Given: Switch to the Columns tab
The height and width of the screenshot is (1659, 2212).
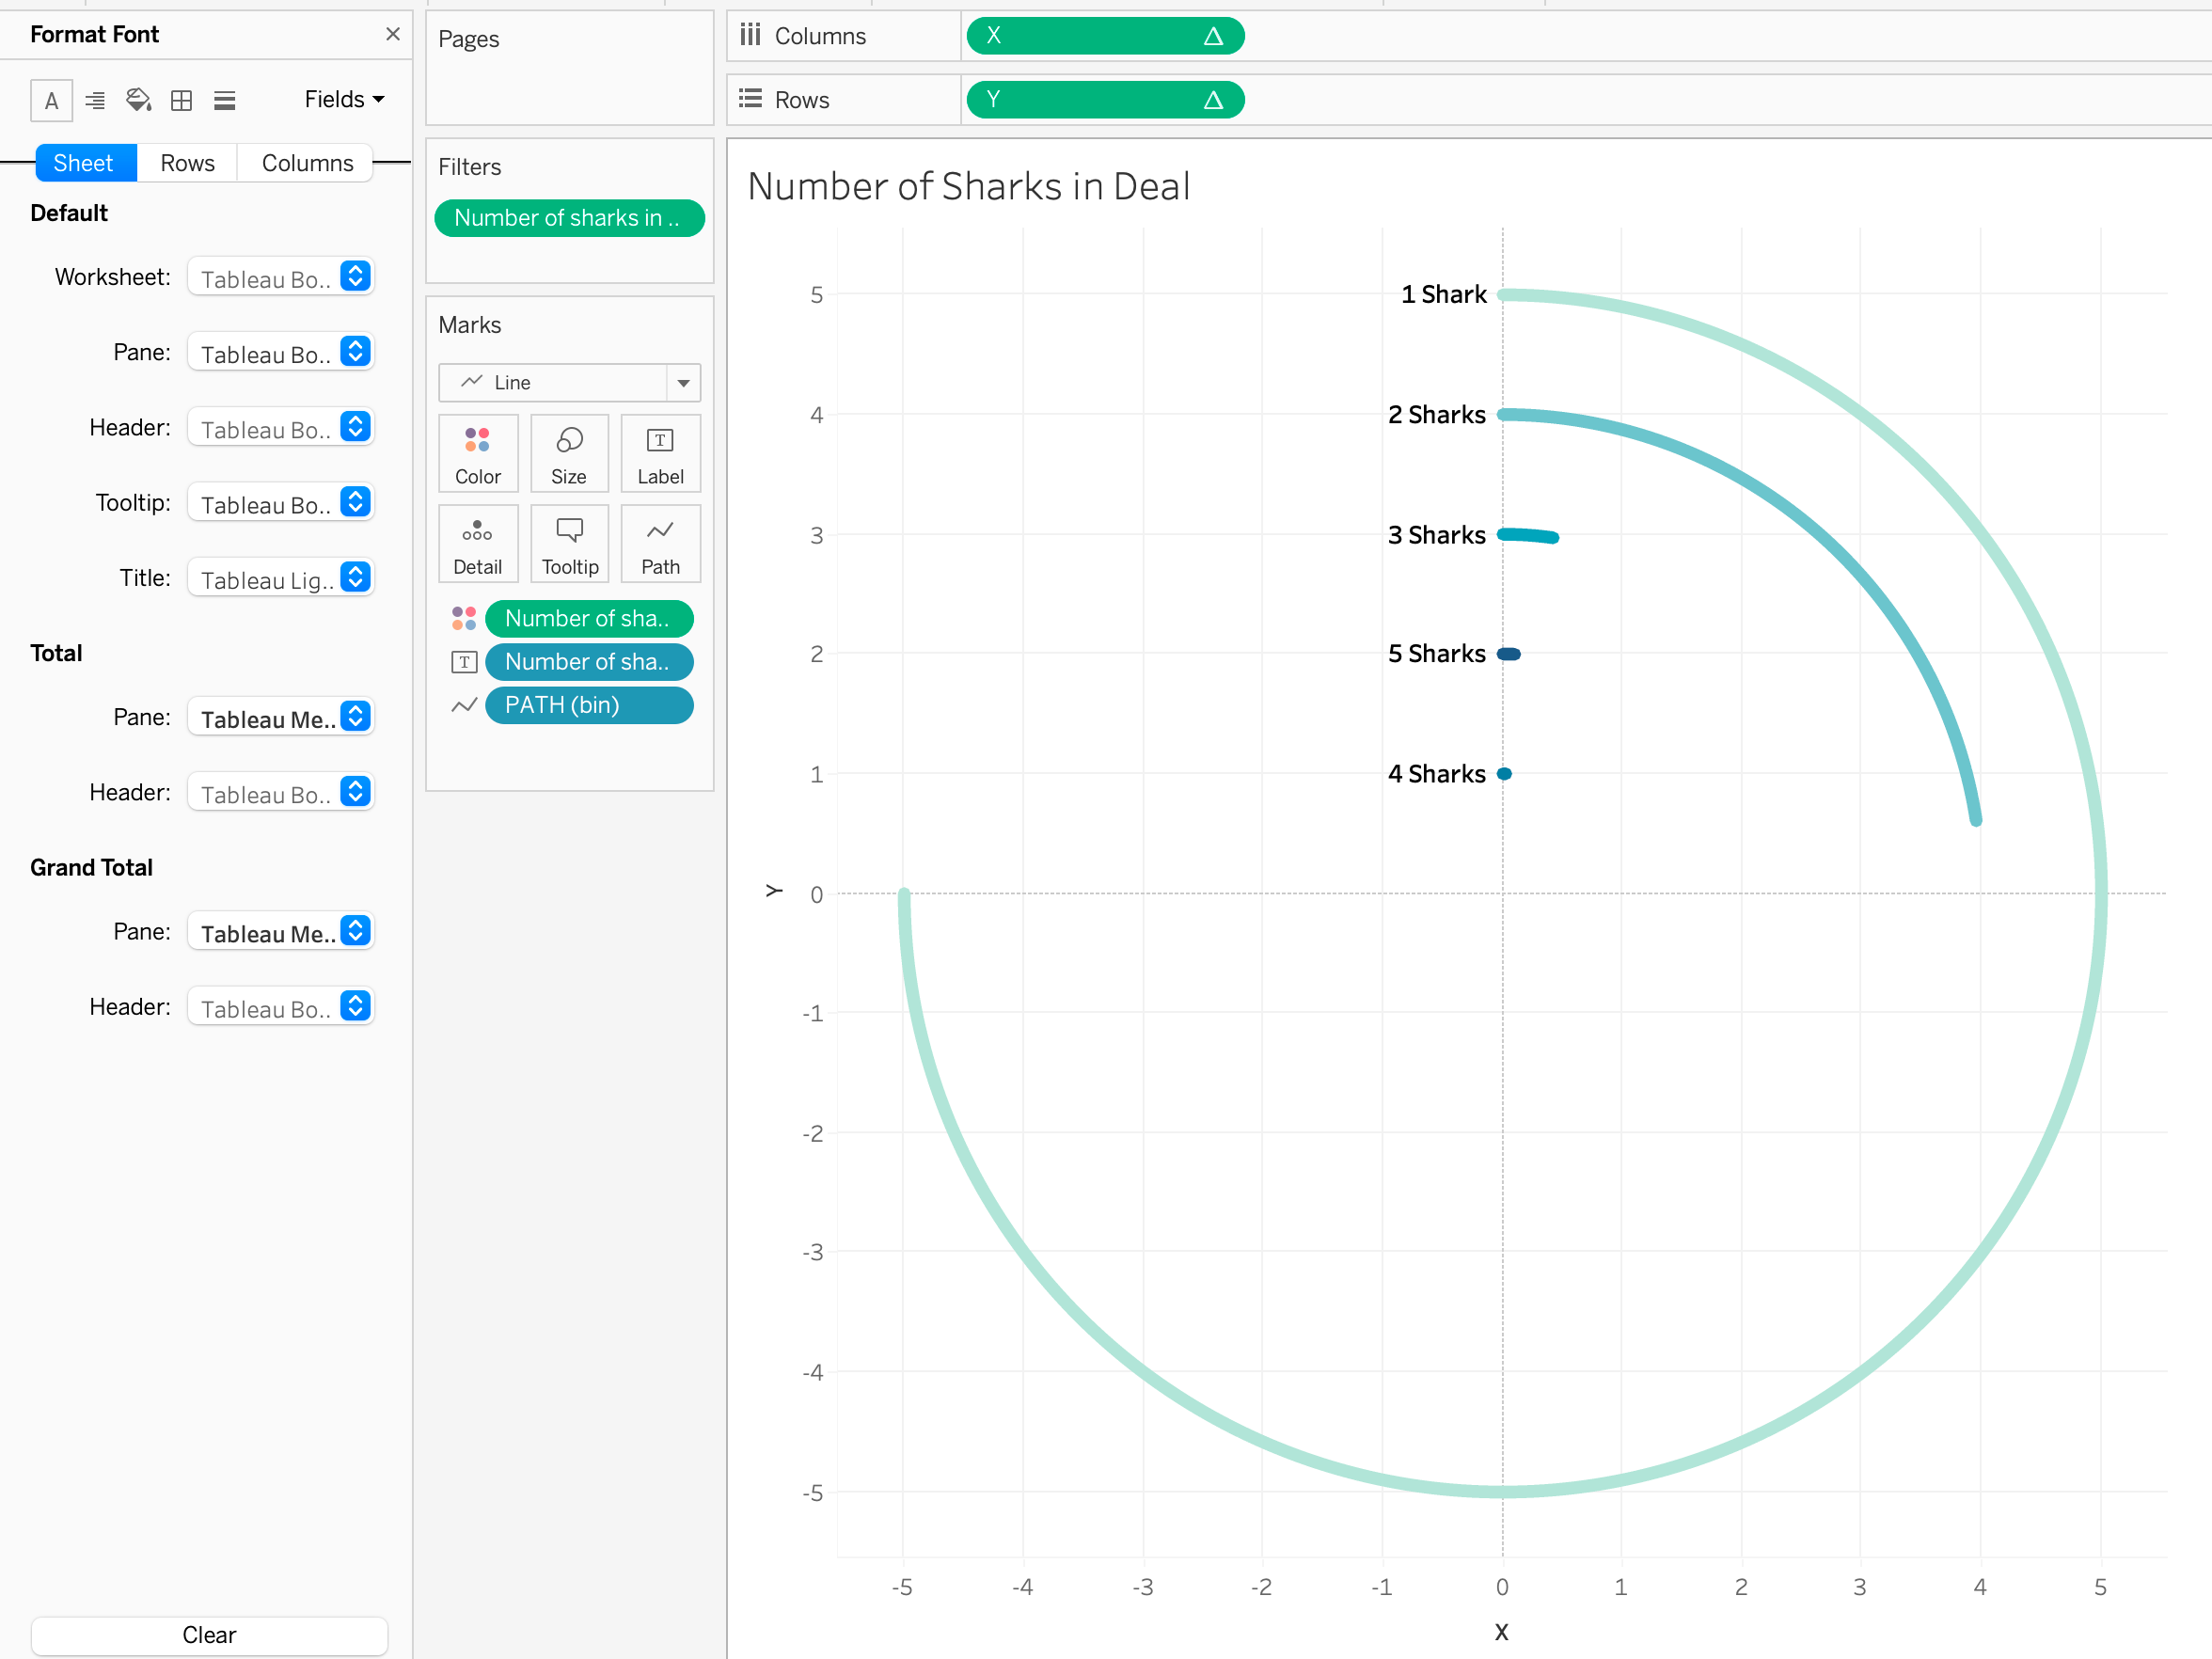Looking at the screenshot, I should point(307,163).
